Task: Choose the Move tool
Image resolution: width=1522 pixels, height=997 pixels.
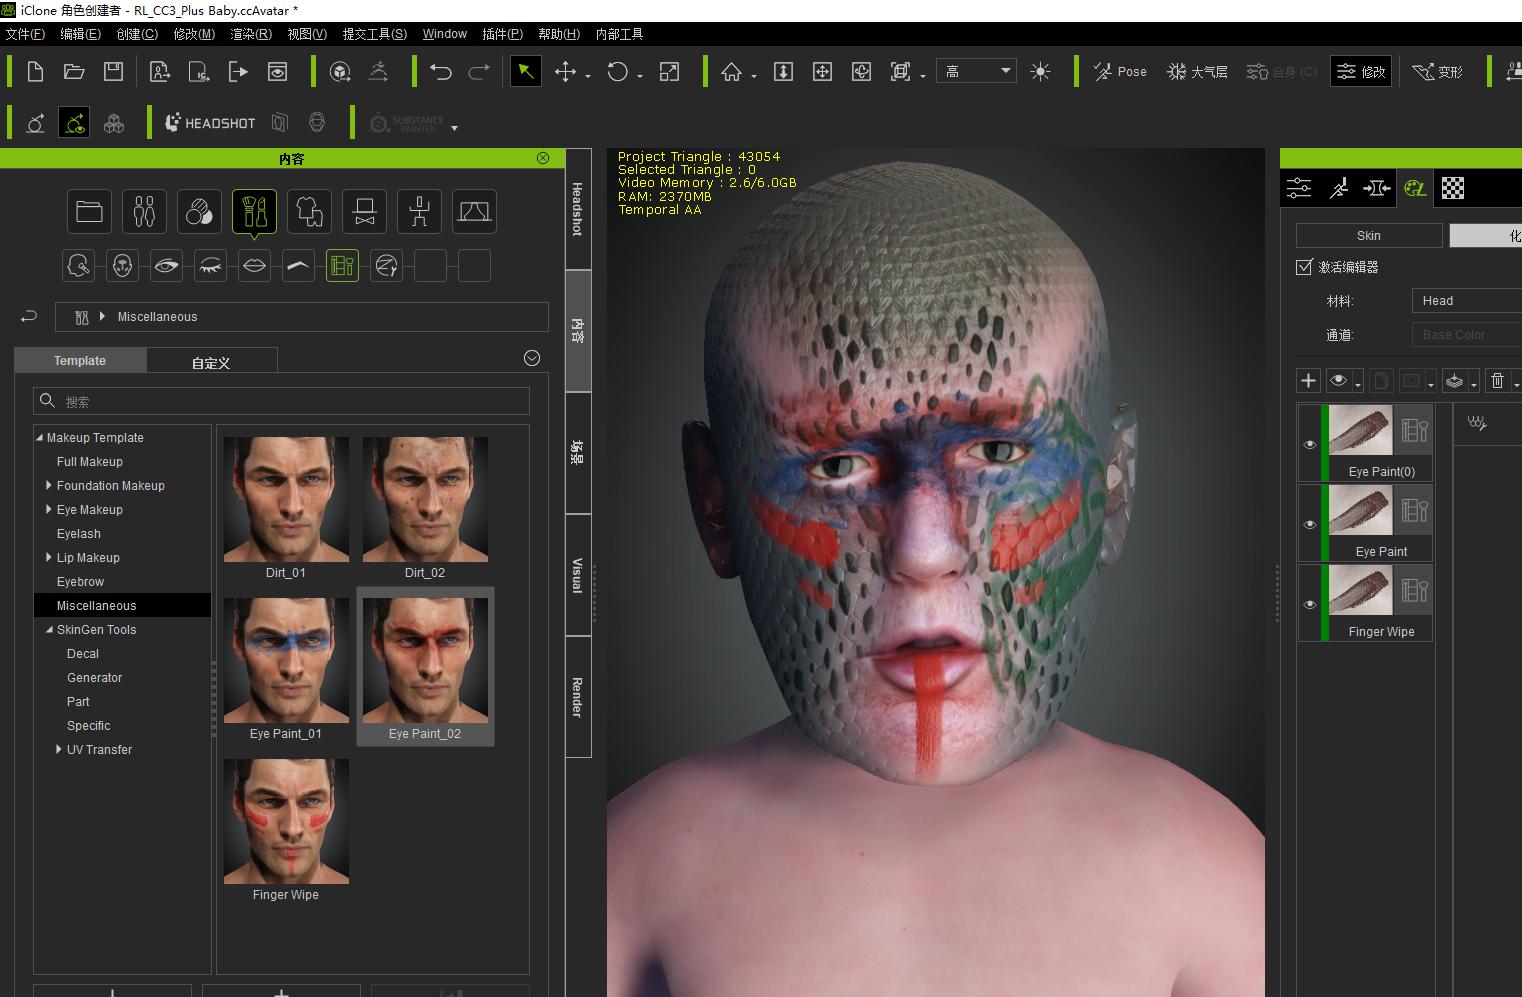Action: pyautogui.click(x=566, y=71)
